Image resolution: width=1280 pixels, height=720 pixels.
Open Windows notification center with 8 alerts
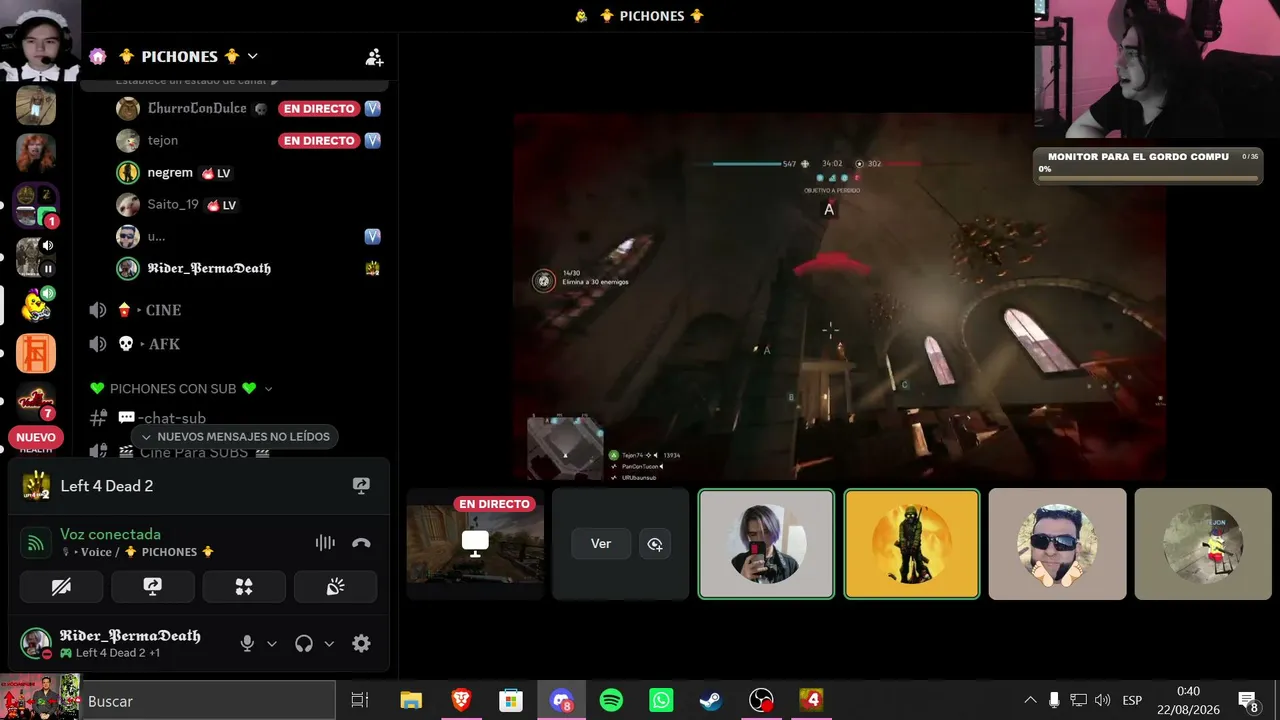coord(1248,701)
